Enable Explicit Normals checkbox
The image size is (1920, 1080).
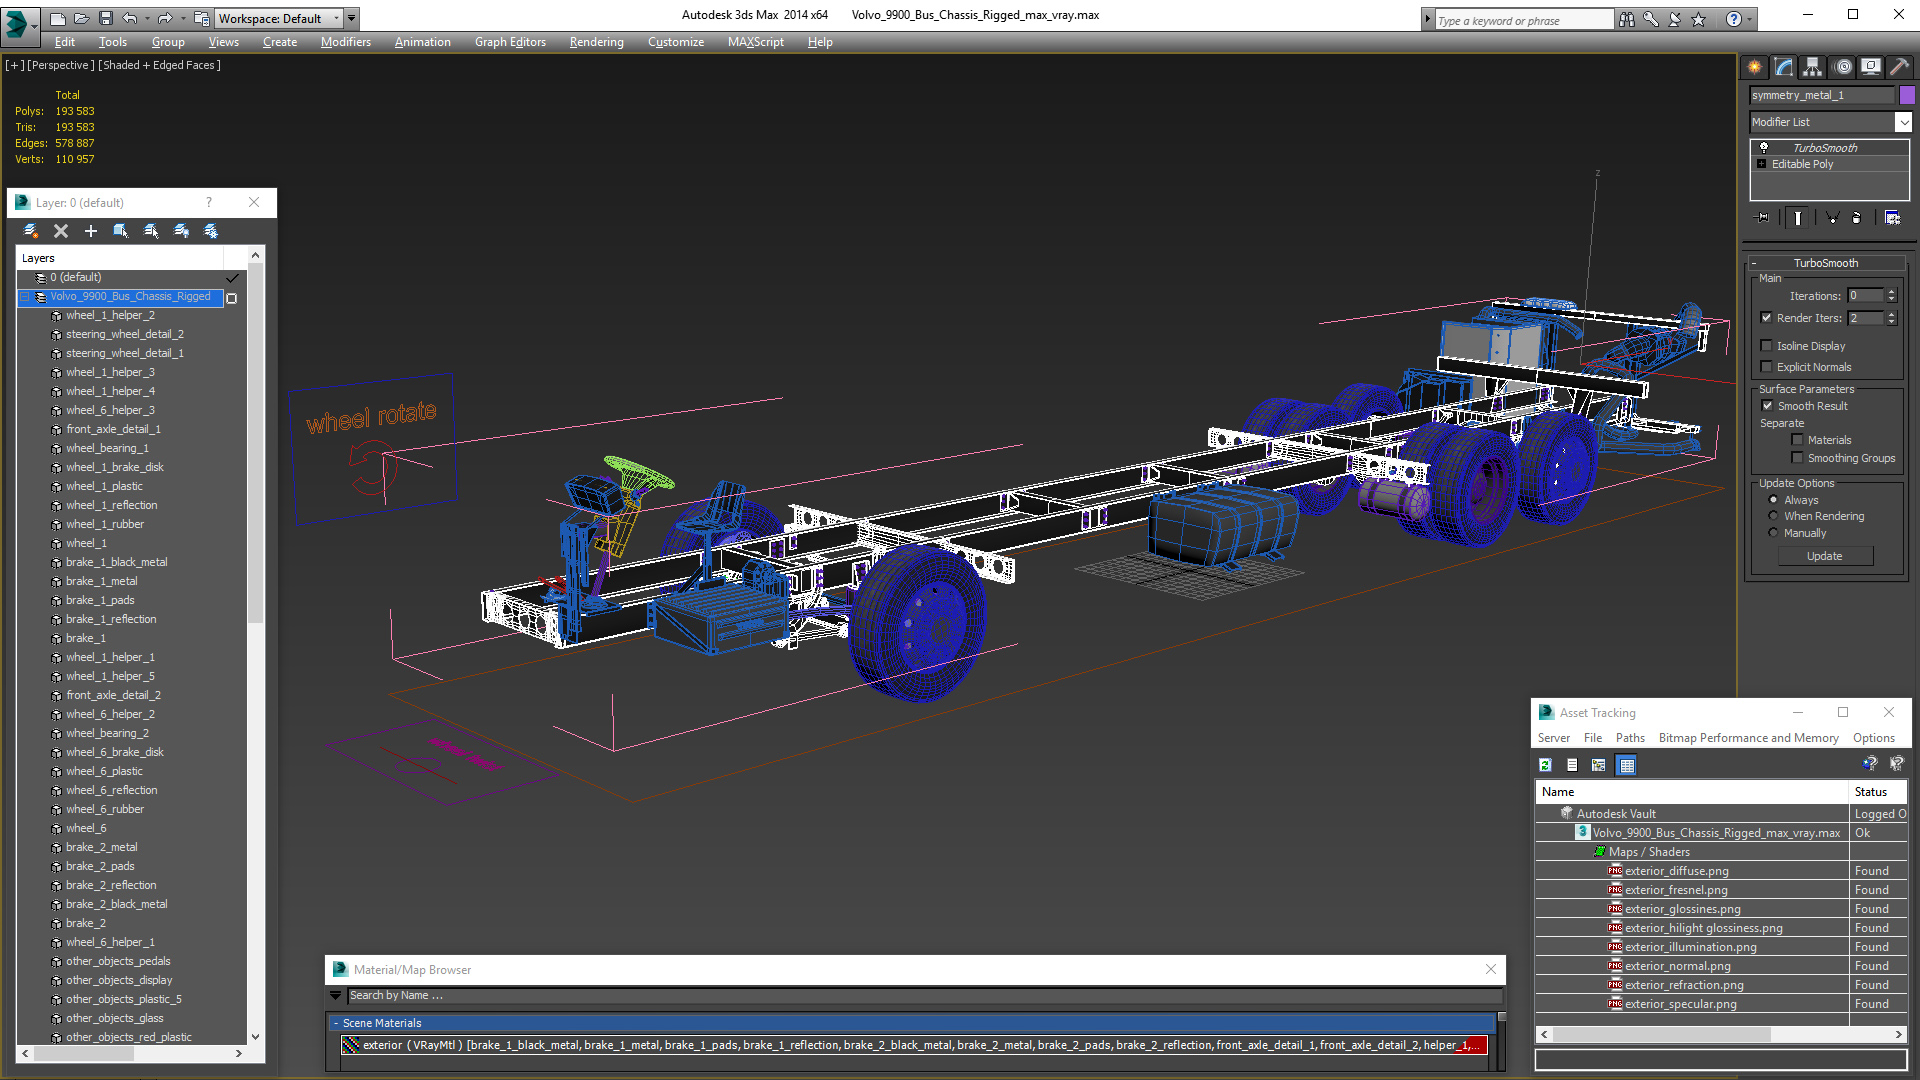pyautogui.click(x=1767, y=367)
